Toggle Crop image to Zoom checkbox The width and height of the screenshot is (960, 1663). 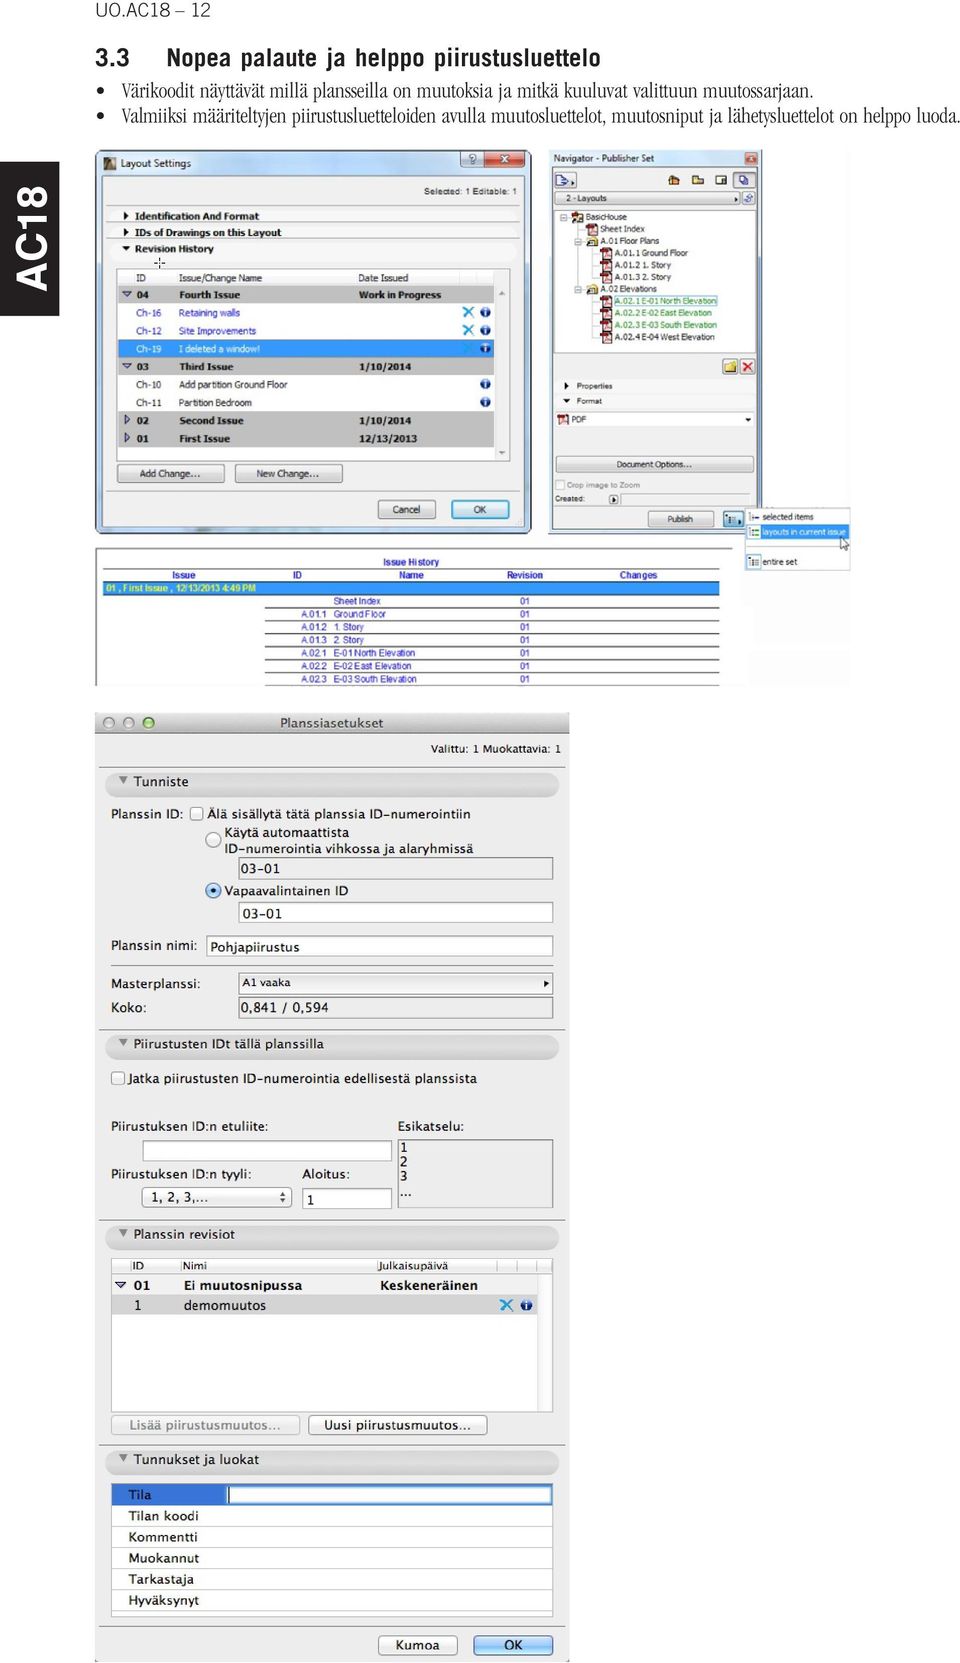click(x=560, y=485)
